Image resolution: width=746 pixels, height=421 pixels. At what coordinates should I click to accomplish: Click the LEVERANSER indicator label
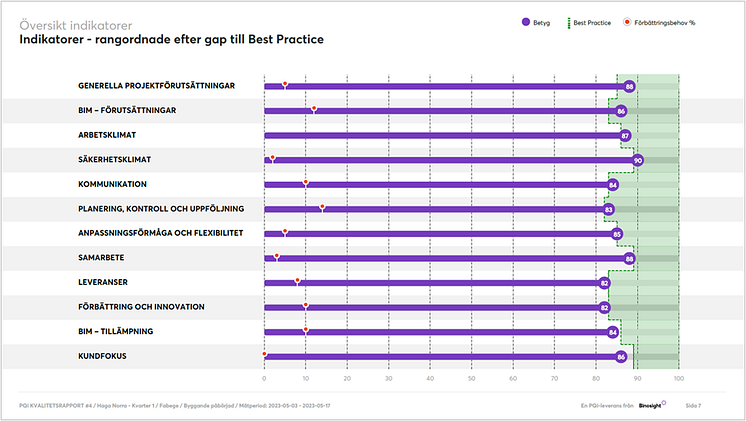[x=103, y=282]
